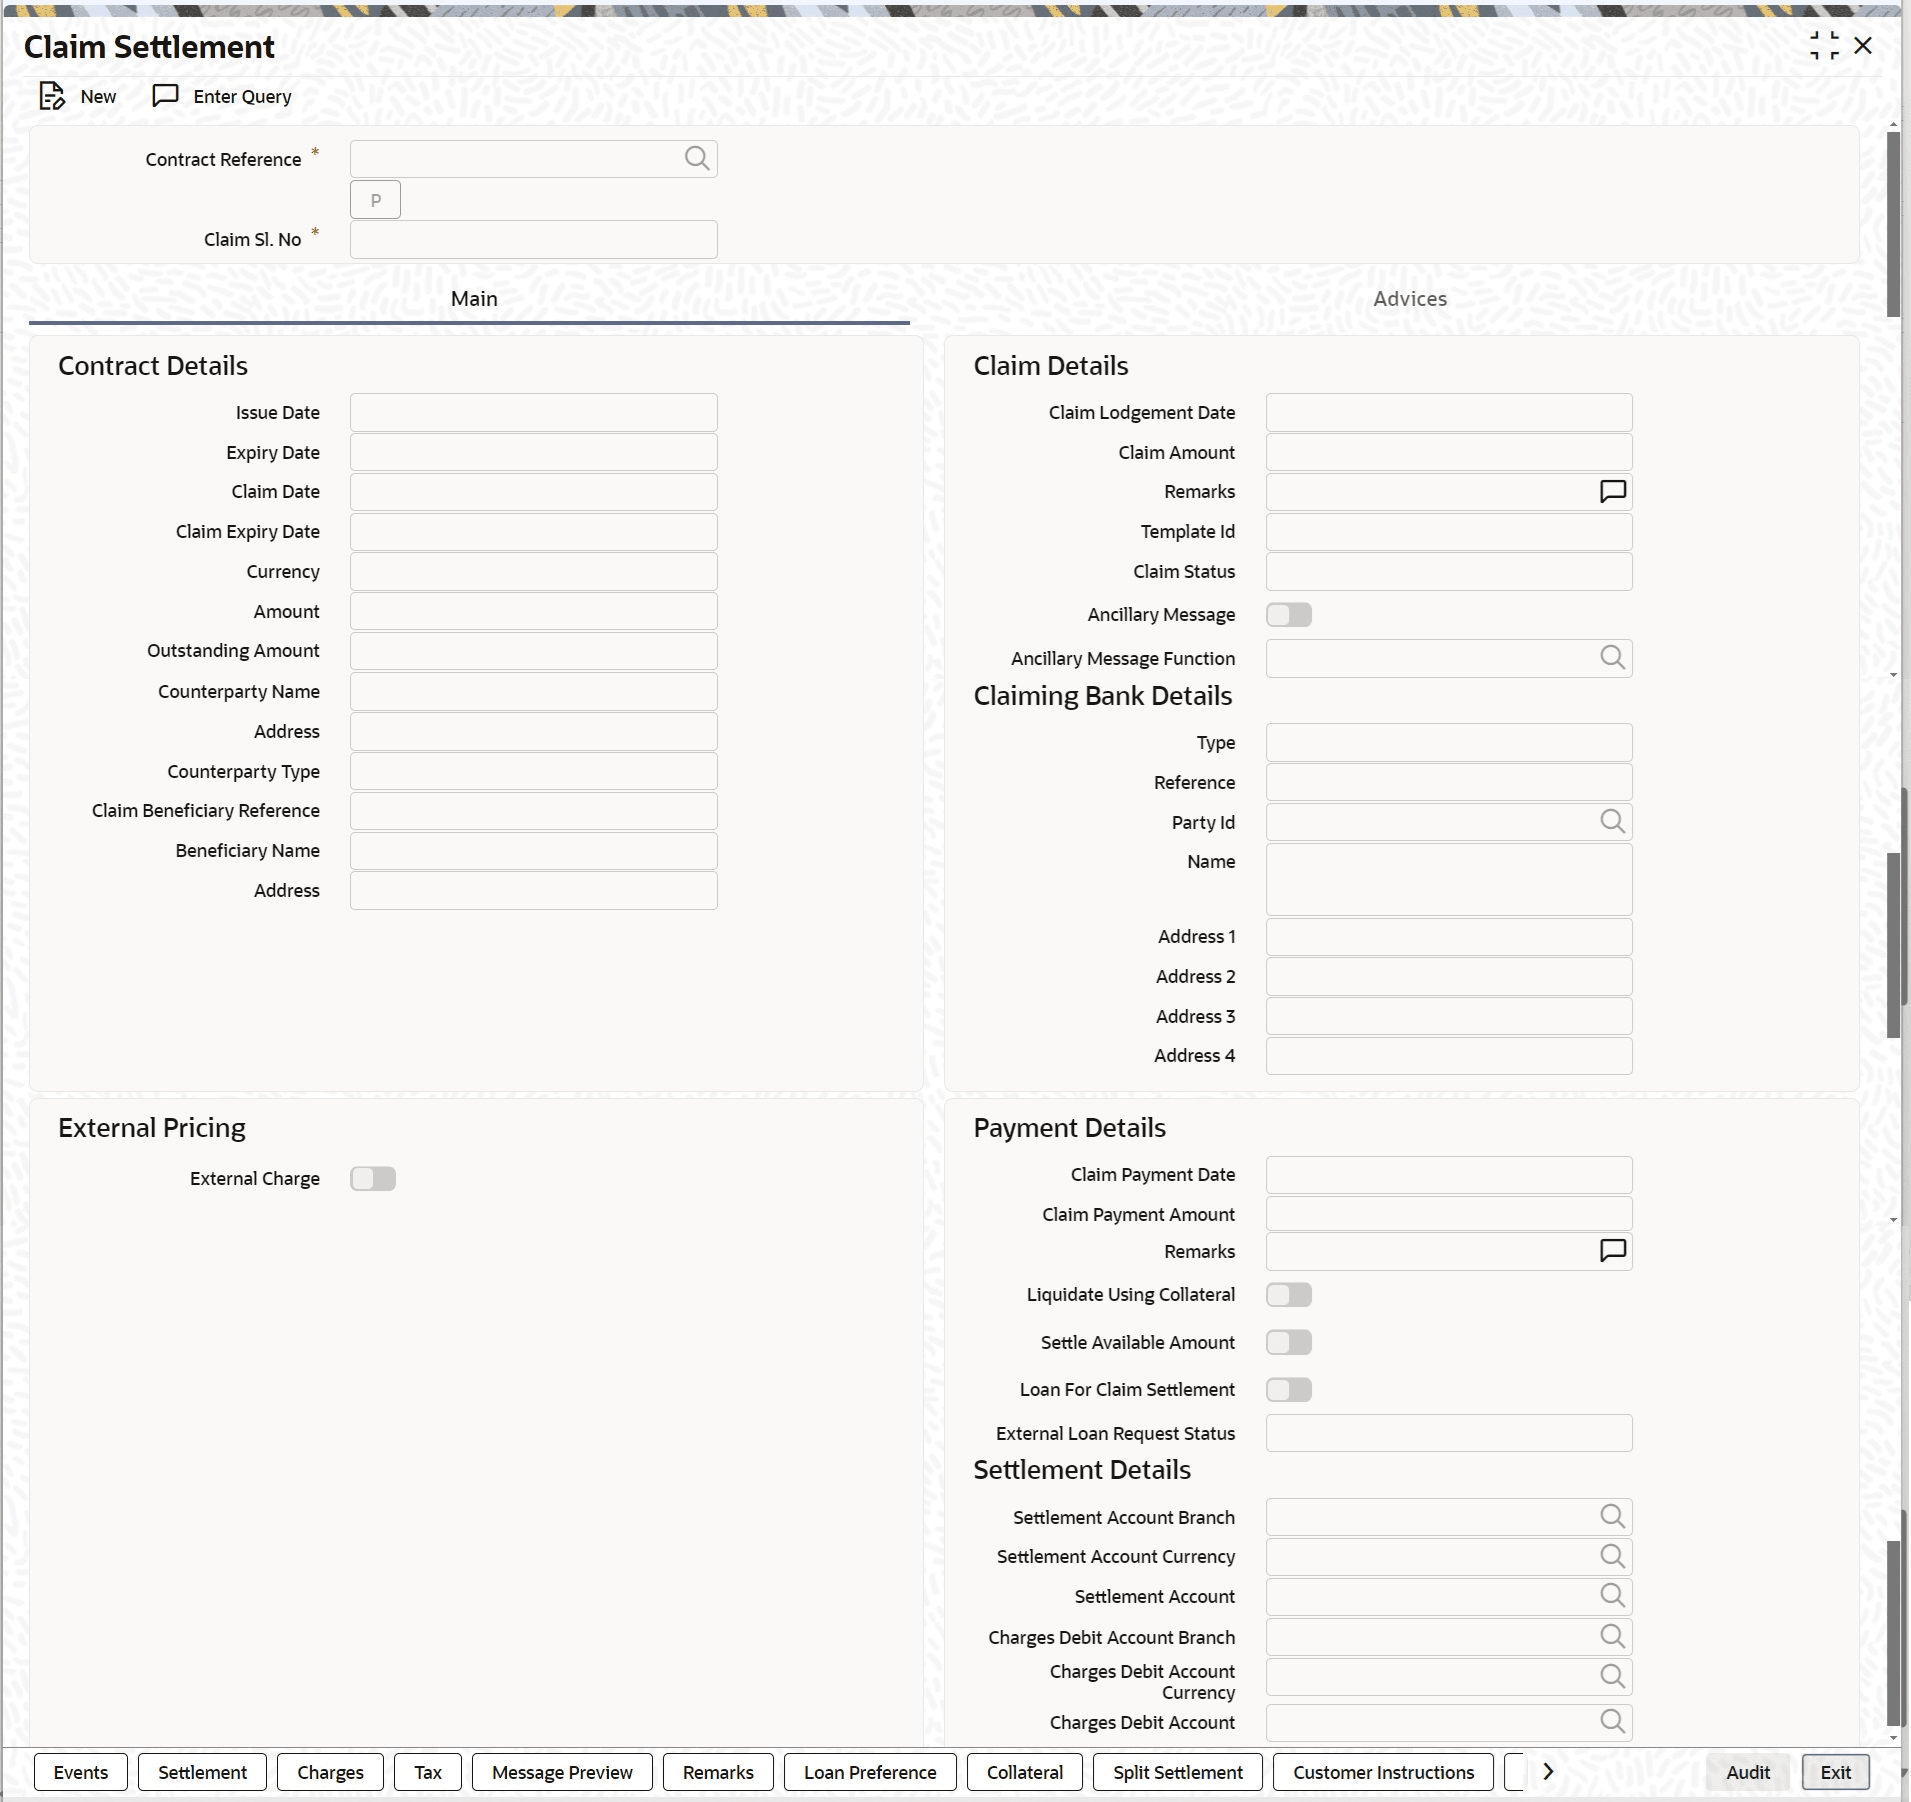Click into the Beneficiary Name field
The image size is (1911, 1802).
pos(534,851)
